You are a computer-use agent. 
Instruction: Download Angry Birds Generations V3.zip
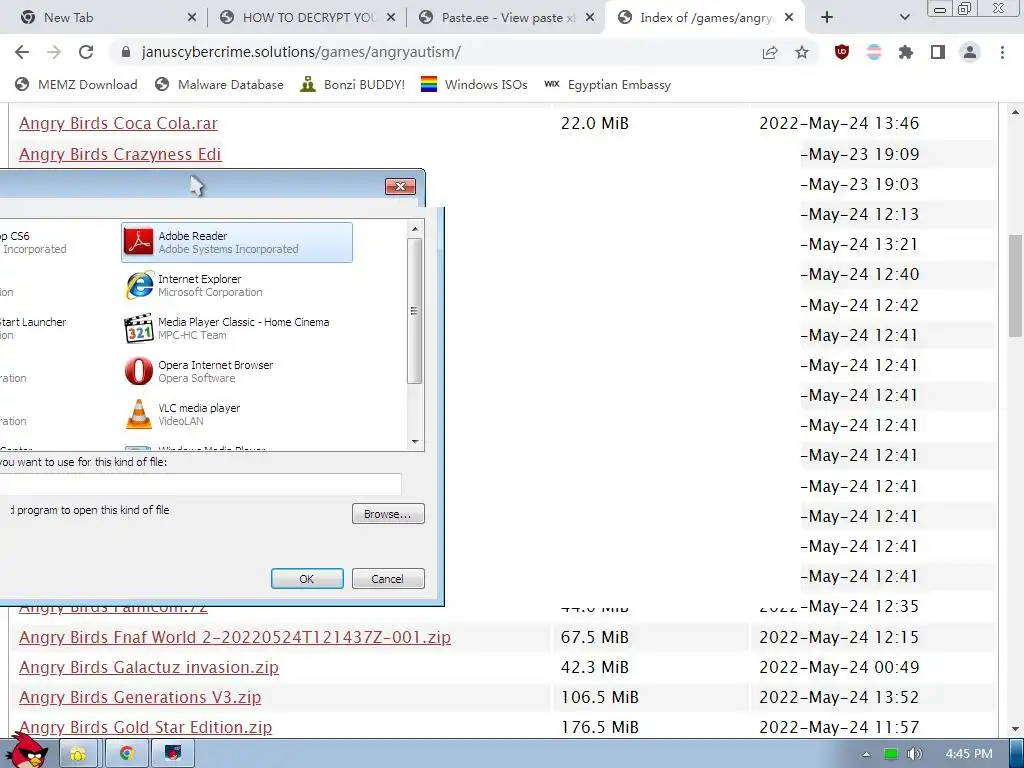coord(140,697)
